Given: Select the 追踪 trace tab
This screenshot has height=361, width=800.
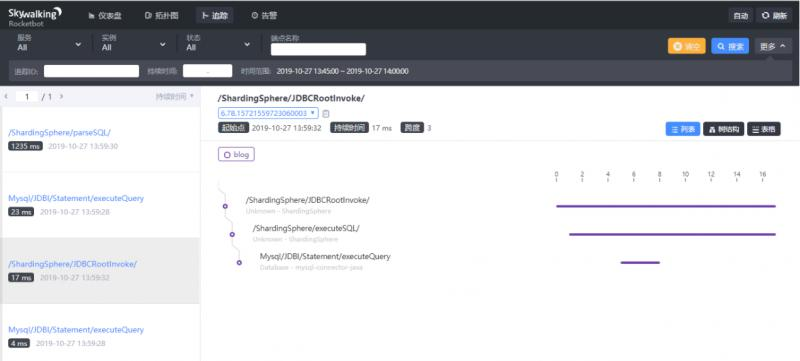Looking at the screenshot, I should (x=215, y=16).
